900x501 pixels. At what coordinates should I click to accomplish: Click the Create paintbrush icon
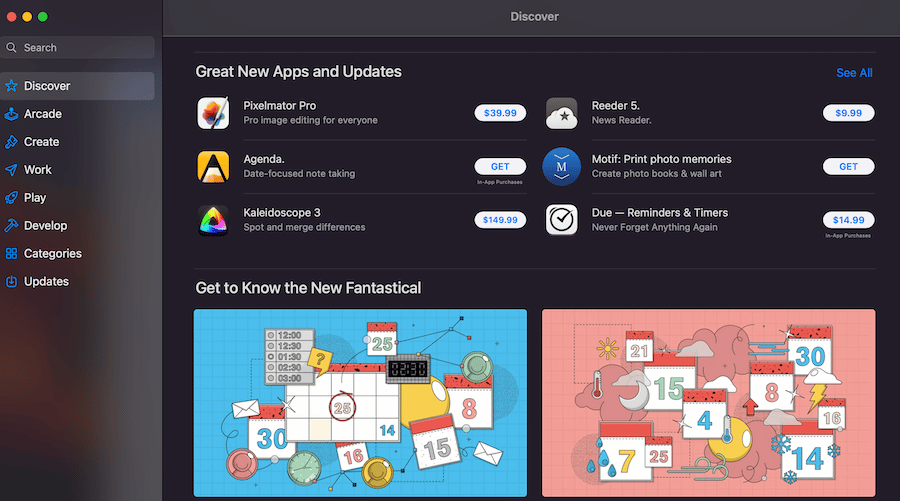pyautogui.click(x=11, y=142)
